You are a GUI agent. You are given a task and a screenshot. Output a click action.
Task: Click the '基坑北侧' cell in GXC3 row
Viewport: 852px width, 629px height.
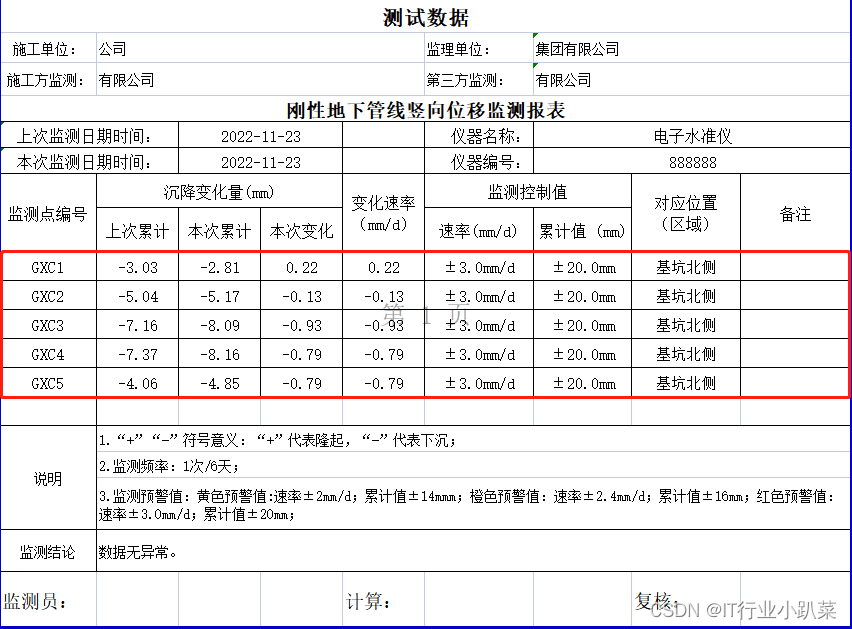tap(686, 325)
